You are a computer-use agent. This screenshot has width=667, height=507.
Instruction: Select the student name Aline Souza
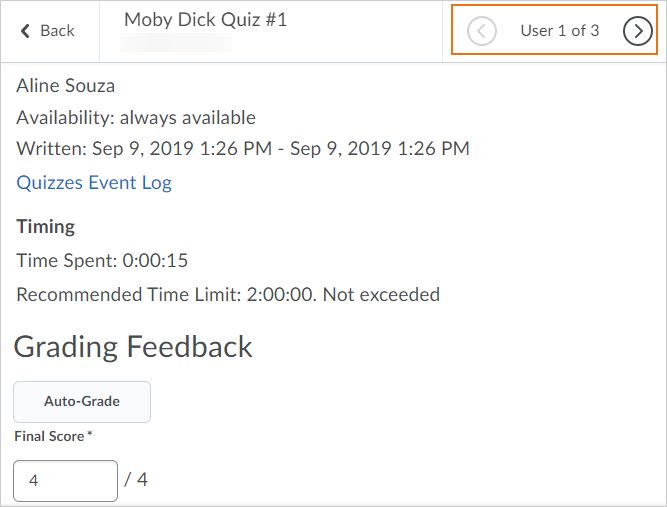point(65,86)
